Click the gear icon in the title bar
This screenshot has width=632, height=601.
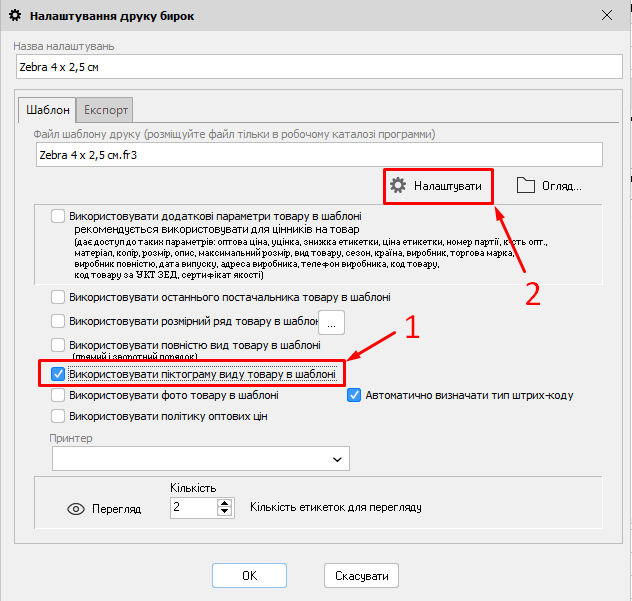coord(14,16)
